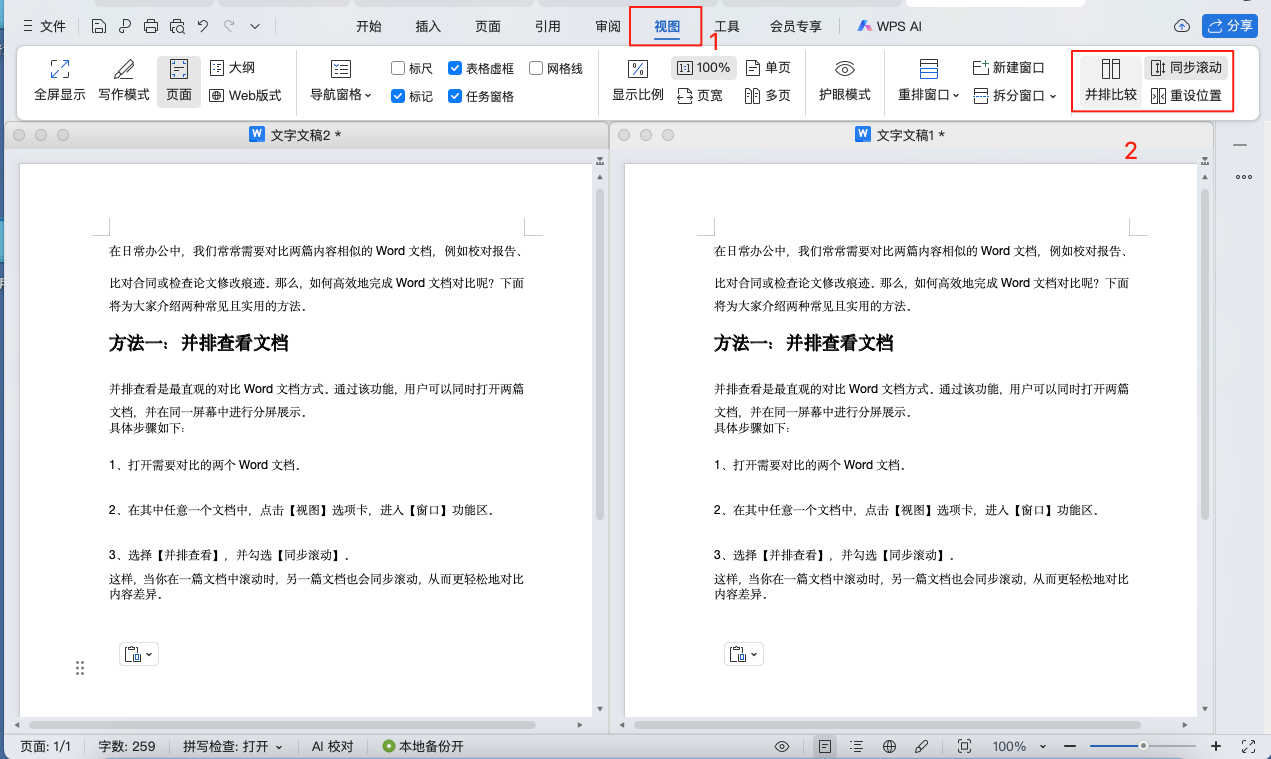Toggle eye protection icon in status bar
Image resolution: width=1271 pixels, height=759 pixels.
[x=782, y=746]
